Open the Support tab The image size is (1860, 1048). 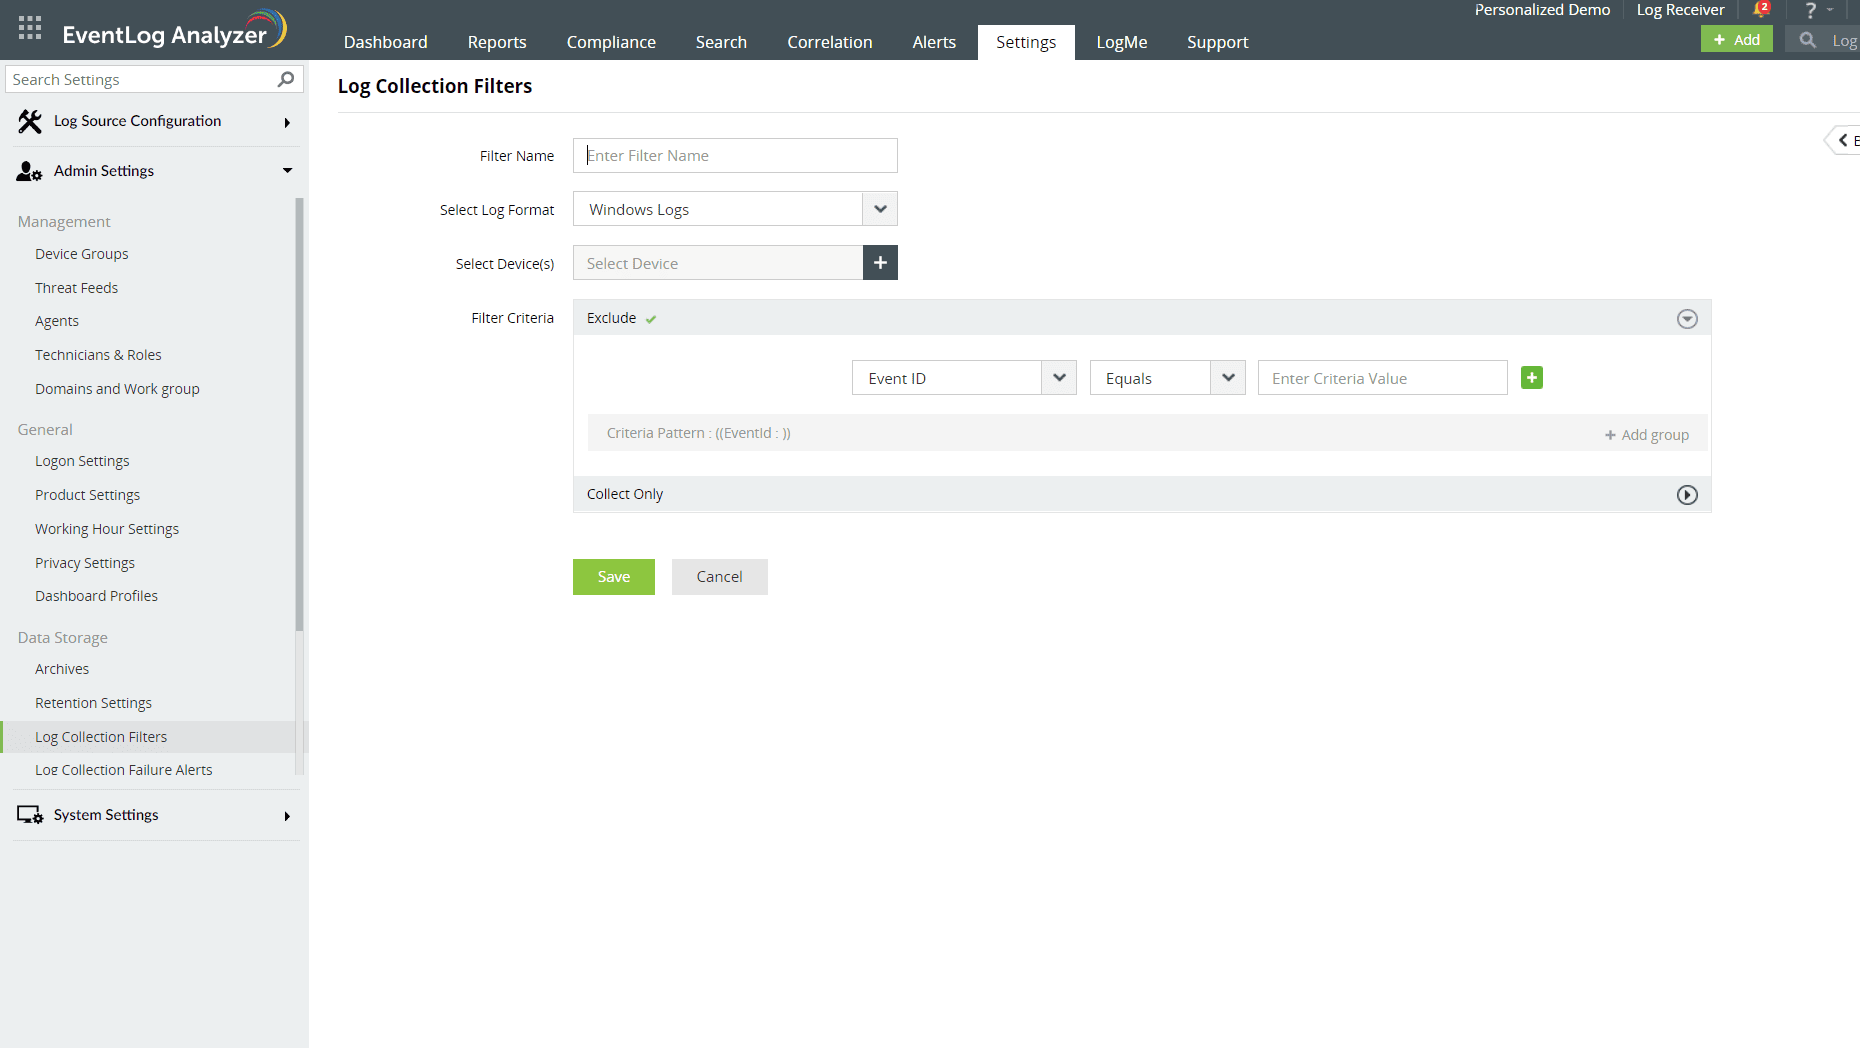pyautogui.click(x=1217, y=42)
